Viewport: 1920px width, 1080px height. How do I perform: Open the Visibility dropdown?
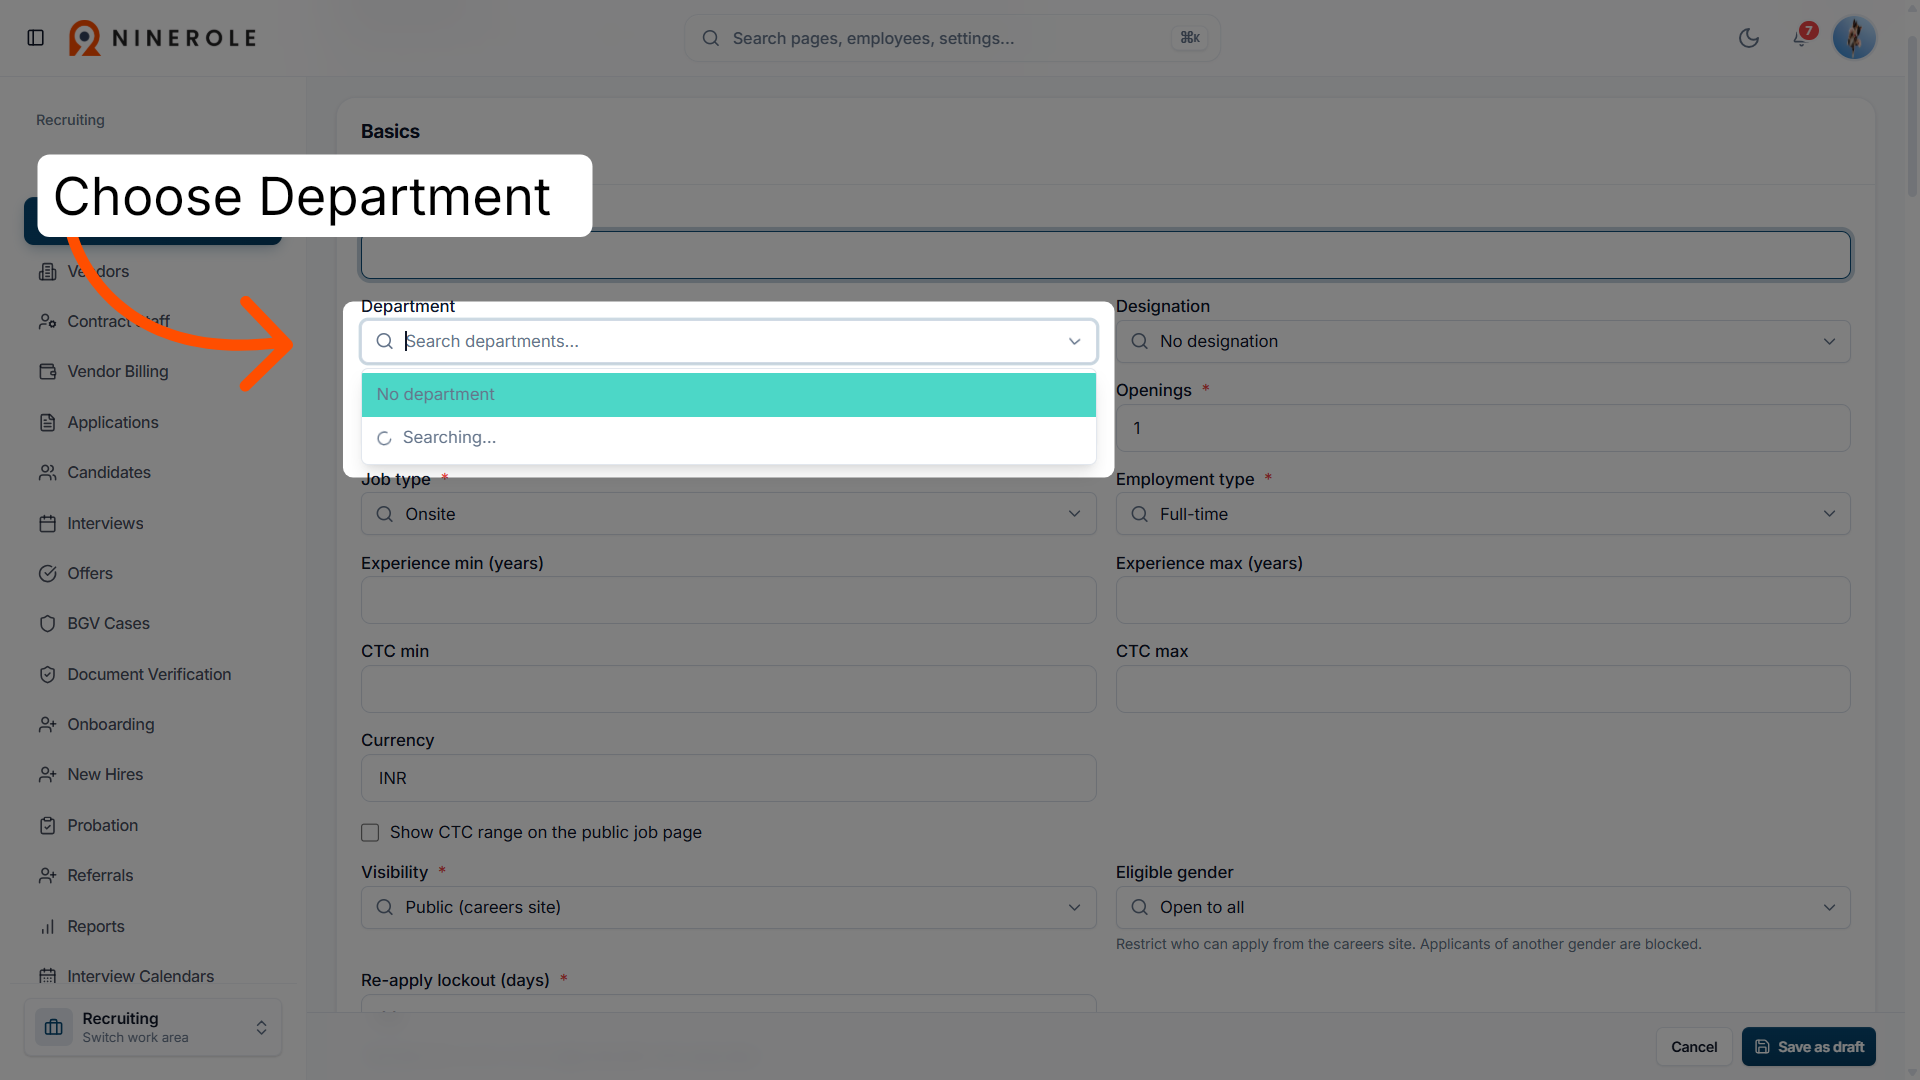pos(728,907)
